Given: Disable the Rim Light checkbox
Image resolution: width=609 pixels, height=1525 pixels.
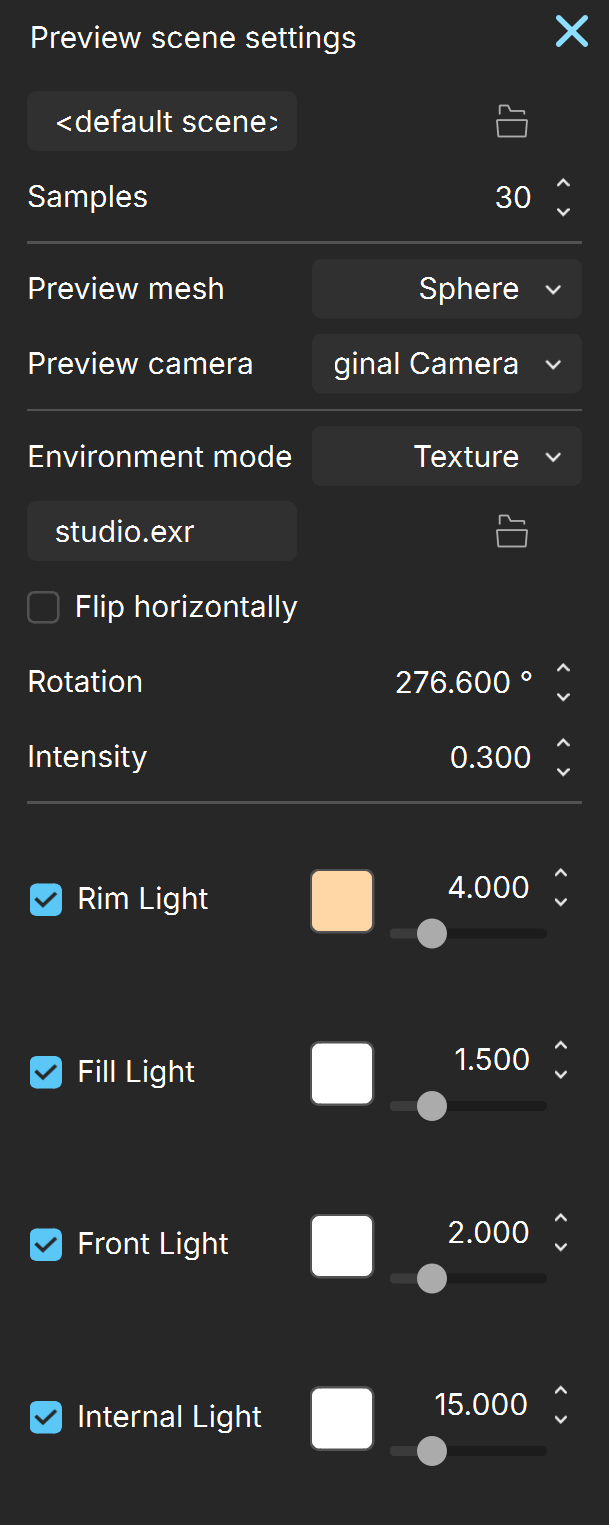Looking at the screenshot, I should (46, 899).
